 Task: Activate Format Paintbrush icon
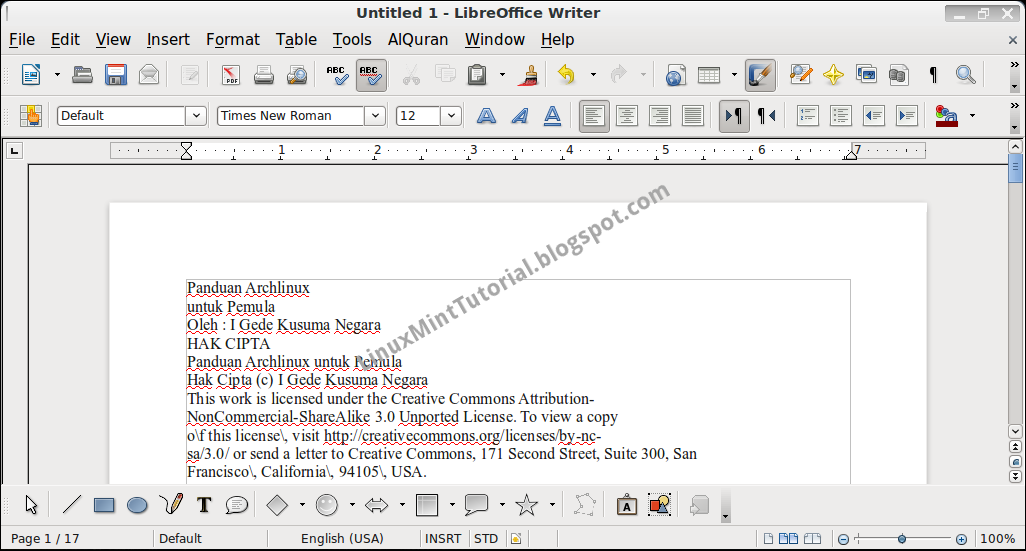point(529,75)
